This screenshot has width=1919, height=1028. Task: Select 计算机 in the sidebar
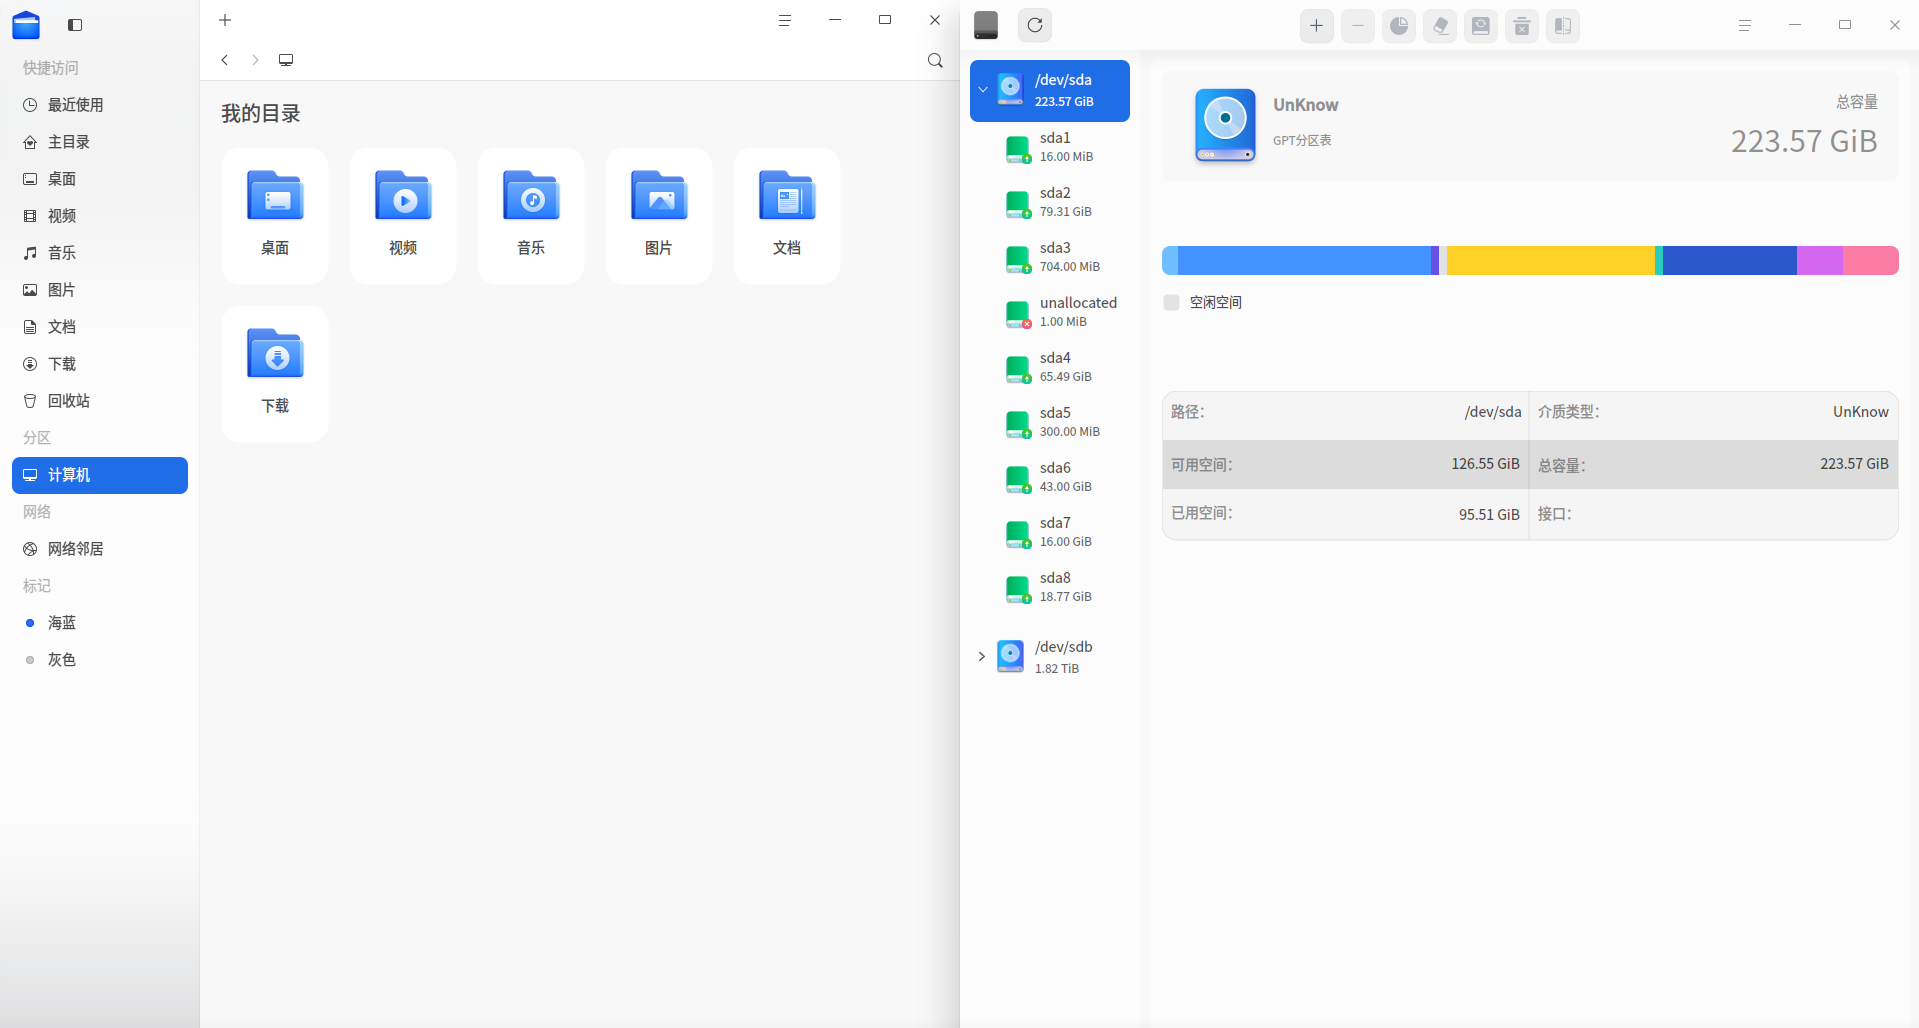(x=100, y=475)
